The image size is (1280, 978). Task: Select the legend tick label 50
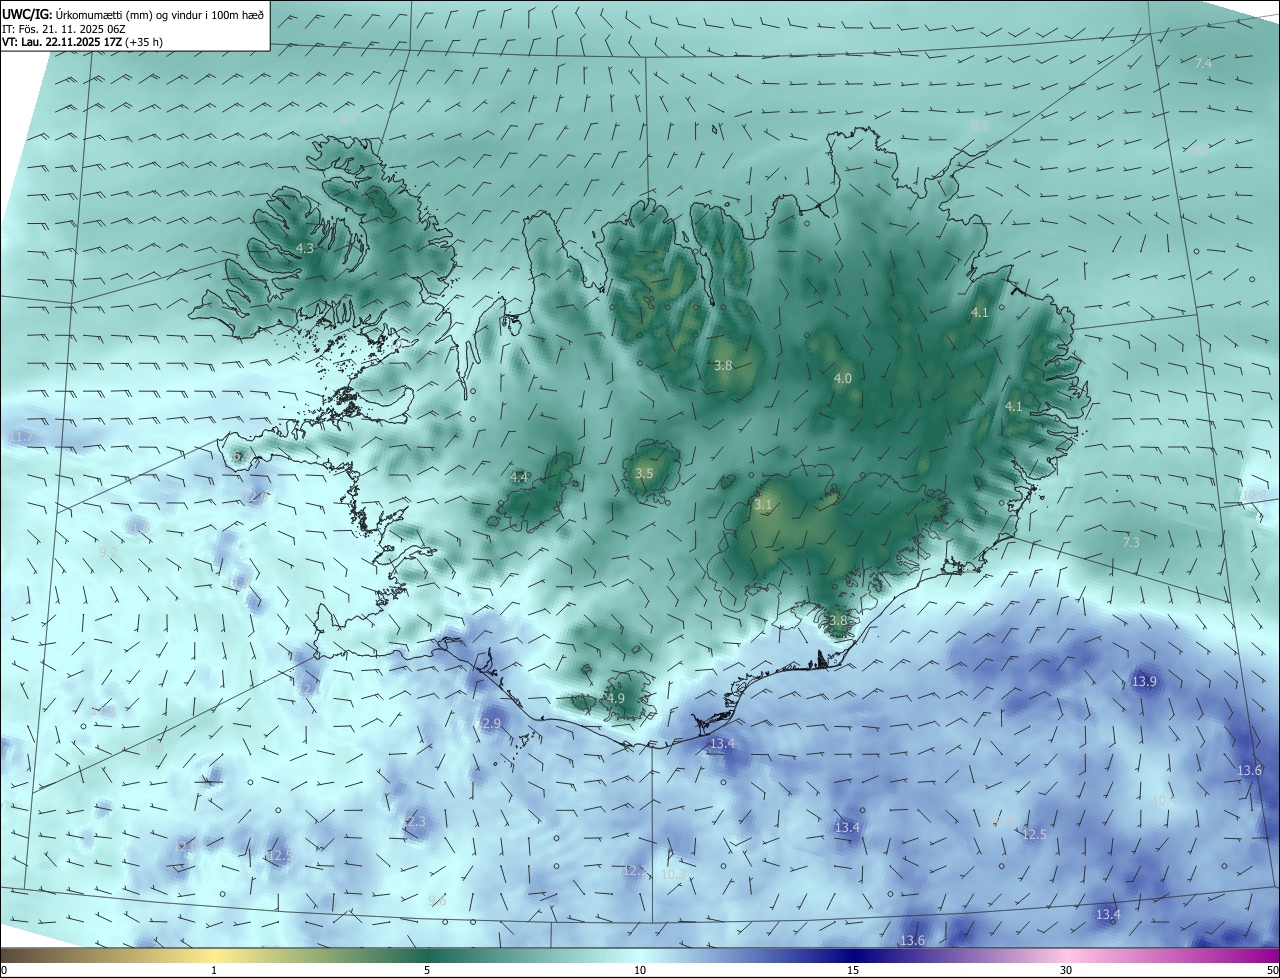[1272, 970]
